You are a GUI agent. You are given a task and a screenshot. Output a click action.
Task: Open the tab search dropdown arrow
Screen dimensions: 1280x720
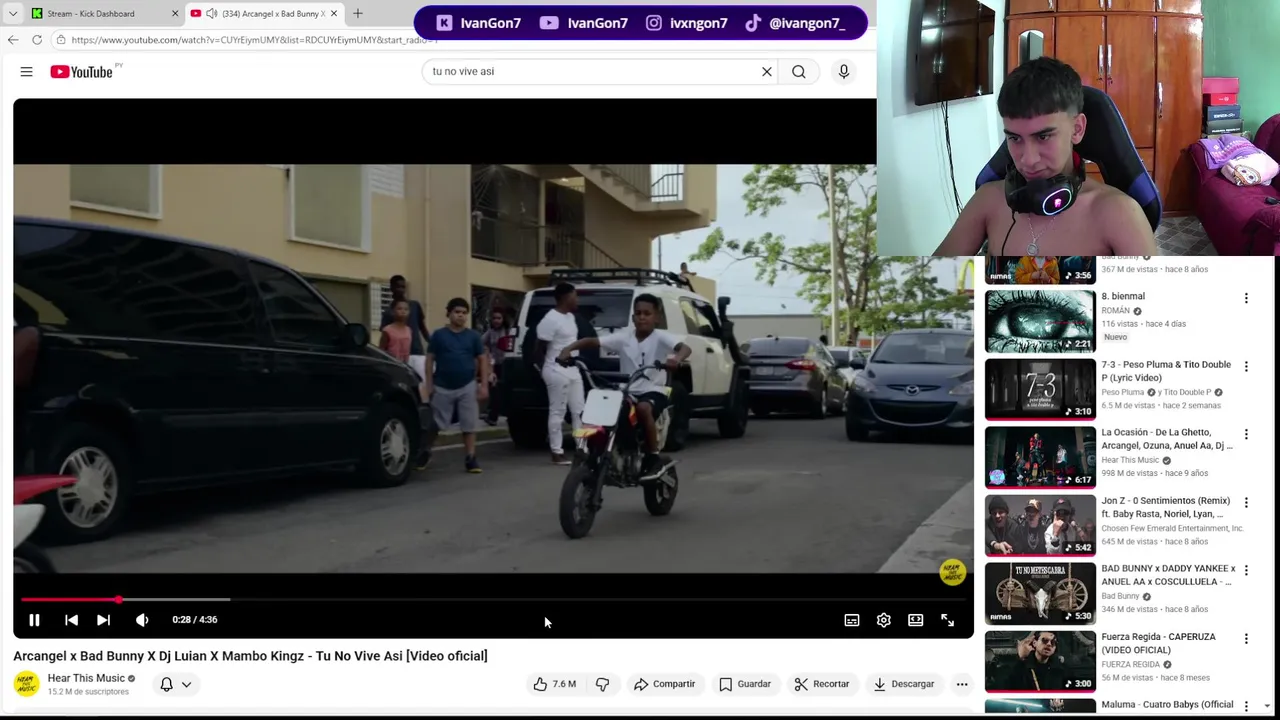tap(12, 14)
